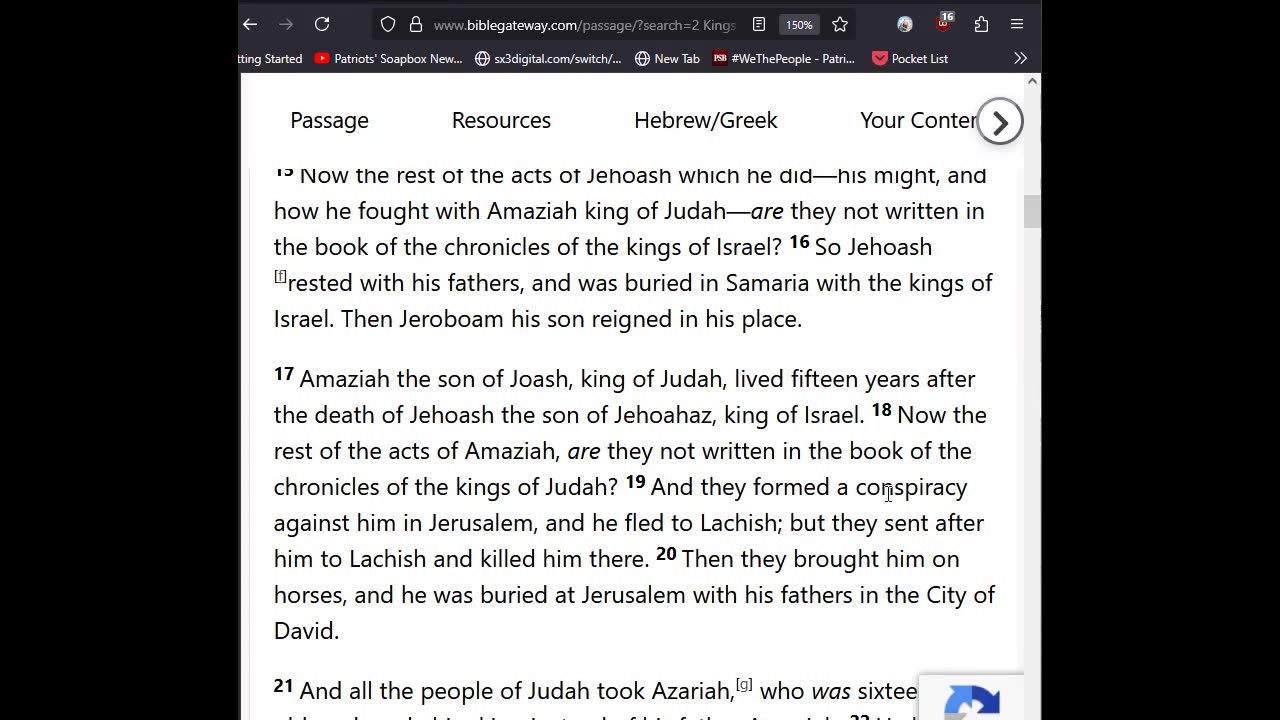
Task: Open Pocket List bookmark
Action: click(x=910, y=59)
